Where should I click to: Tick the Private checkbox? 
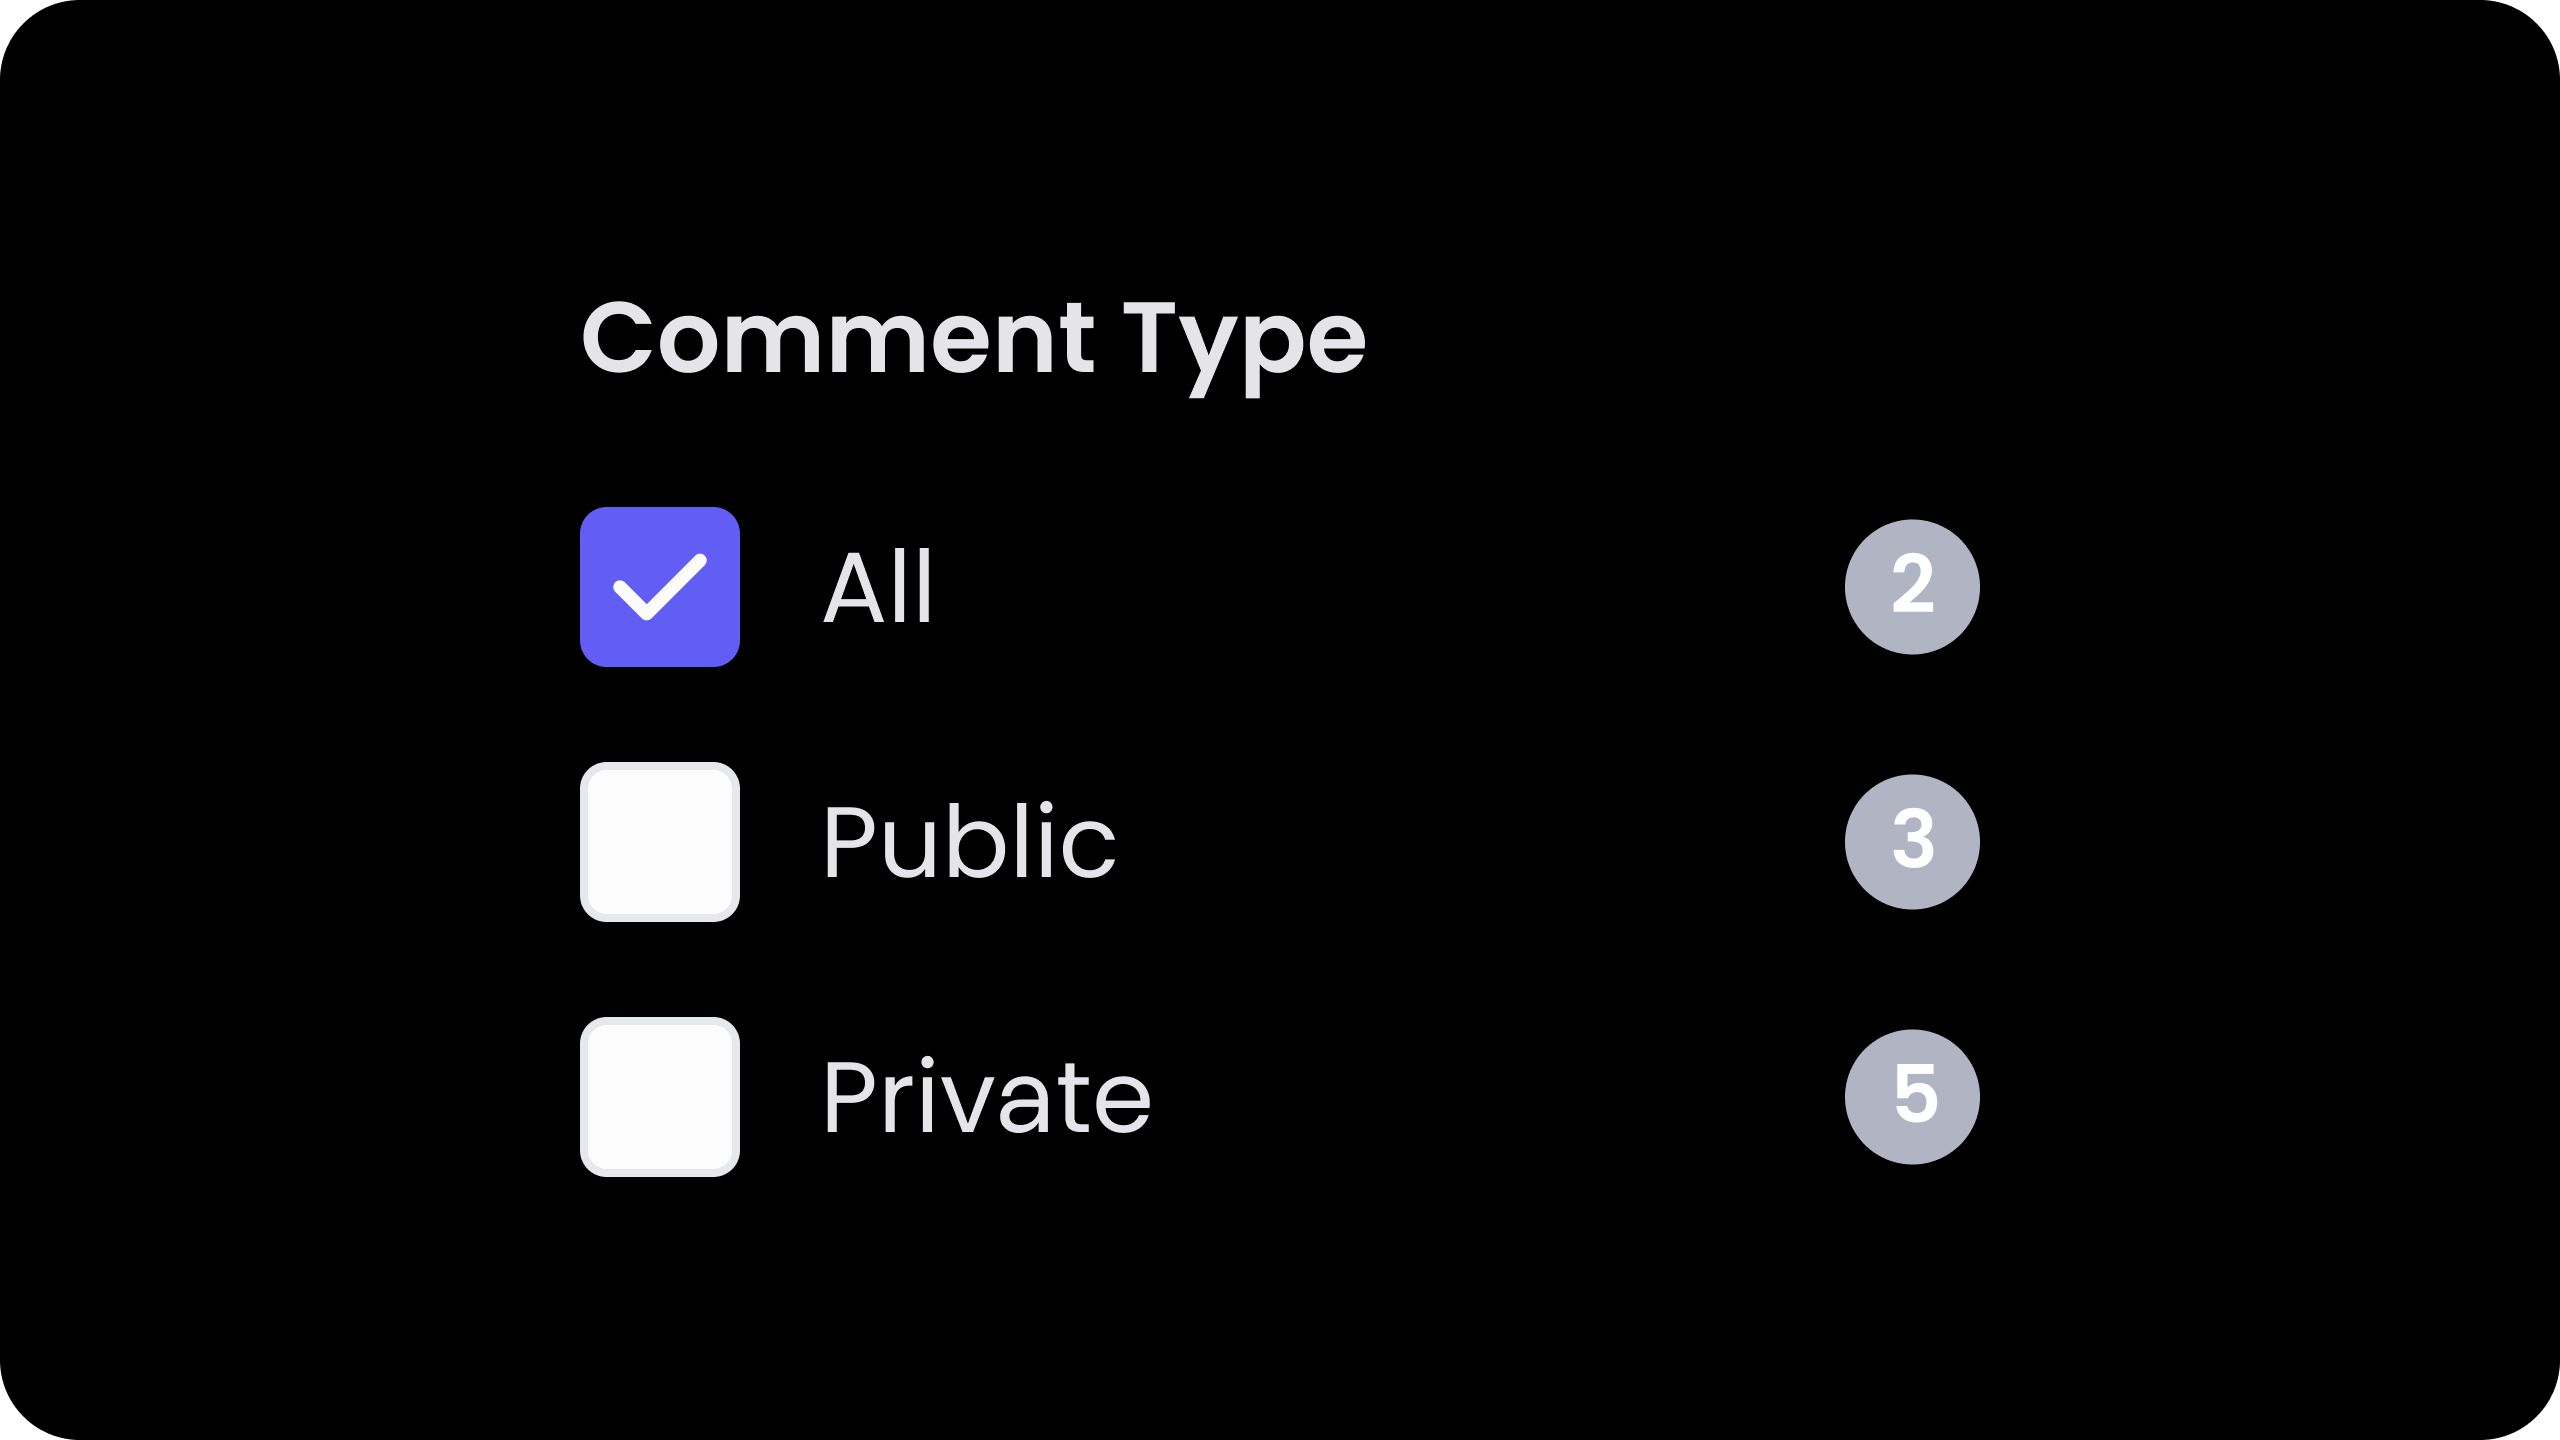point(660,1097)
